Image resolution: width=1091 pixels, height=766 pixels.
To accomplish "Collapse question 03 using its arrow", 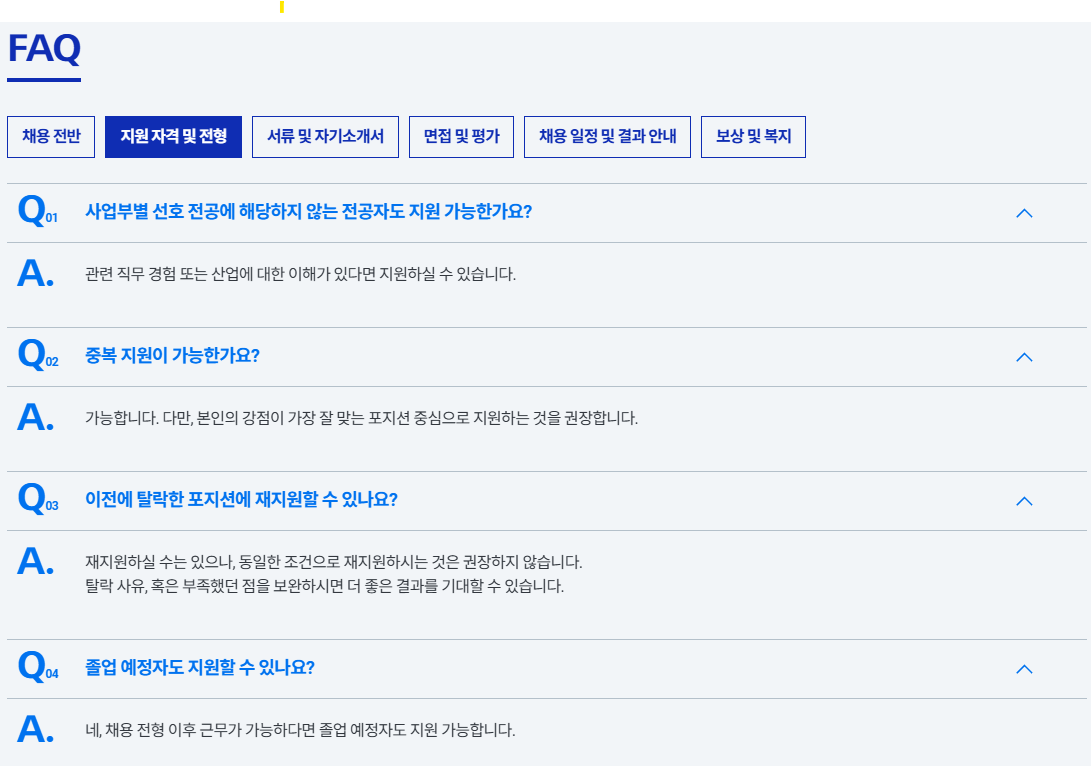I will (1024, 502).
